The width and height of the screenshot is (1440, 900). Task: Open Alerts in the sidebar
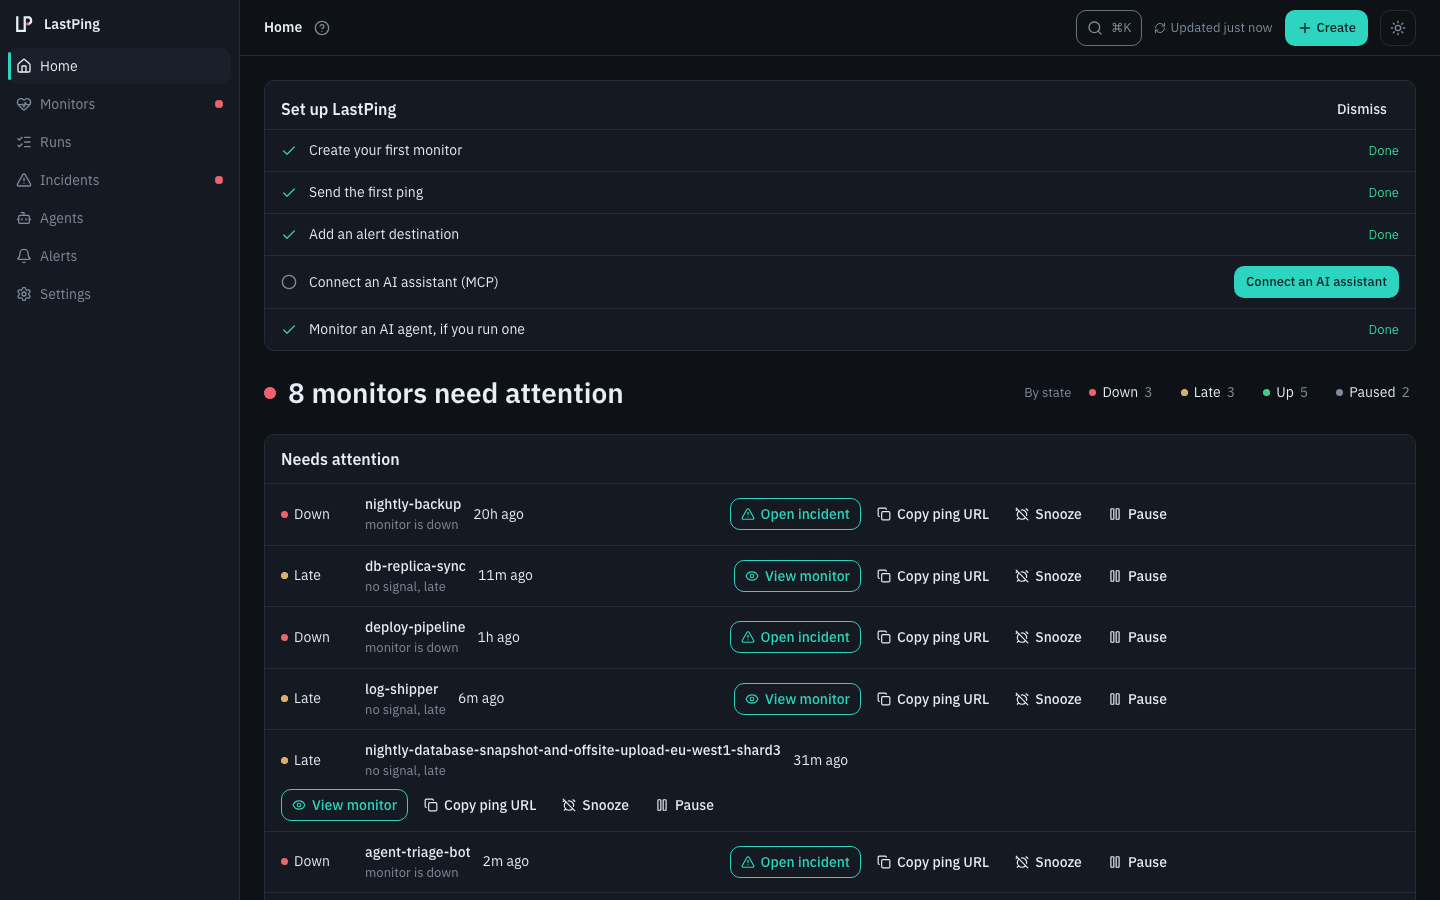click(x=120, y=256)
